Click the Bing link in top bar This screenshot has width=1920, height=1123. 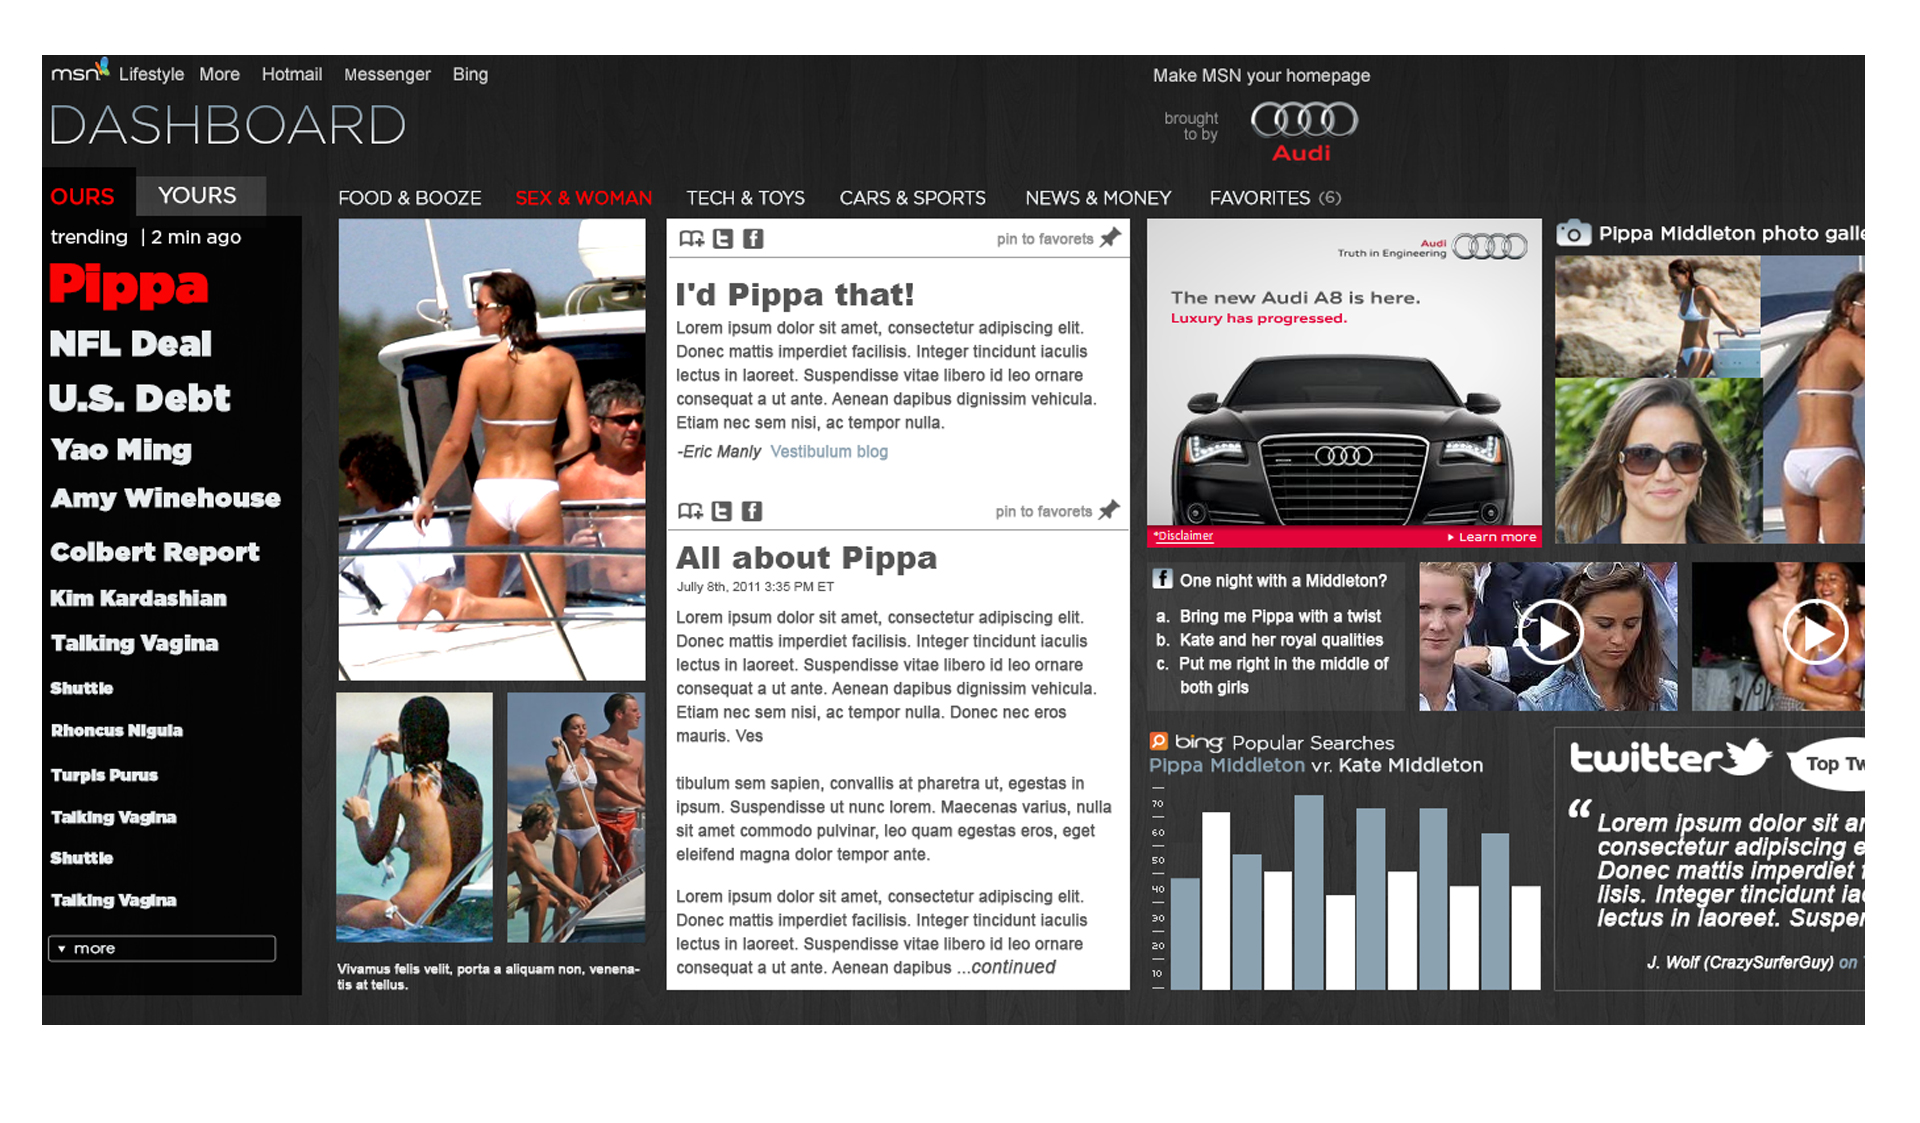point(470,74)
